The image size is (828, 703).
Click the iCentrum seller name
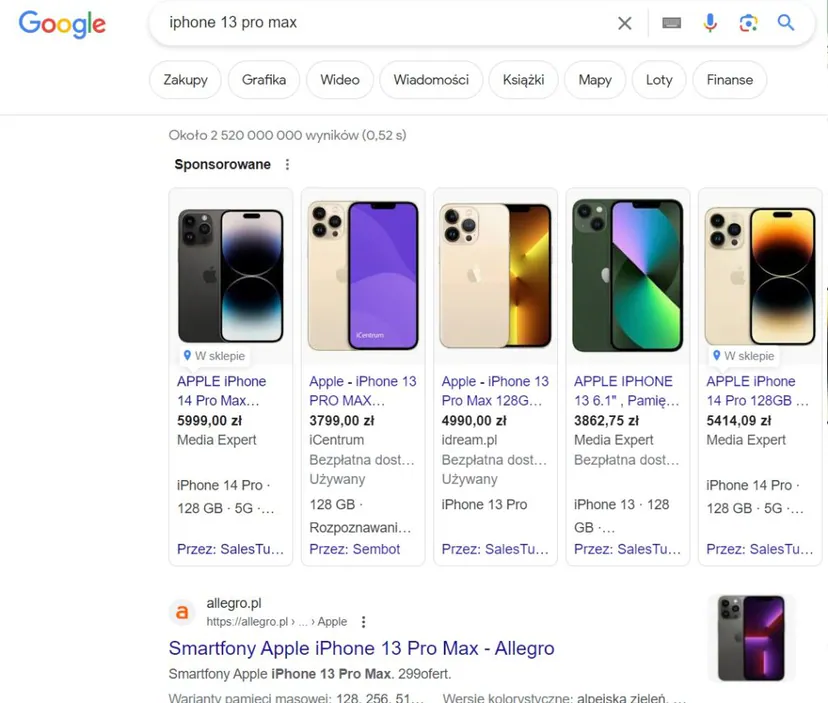pos(336,440)
